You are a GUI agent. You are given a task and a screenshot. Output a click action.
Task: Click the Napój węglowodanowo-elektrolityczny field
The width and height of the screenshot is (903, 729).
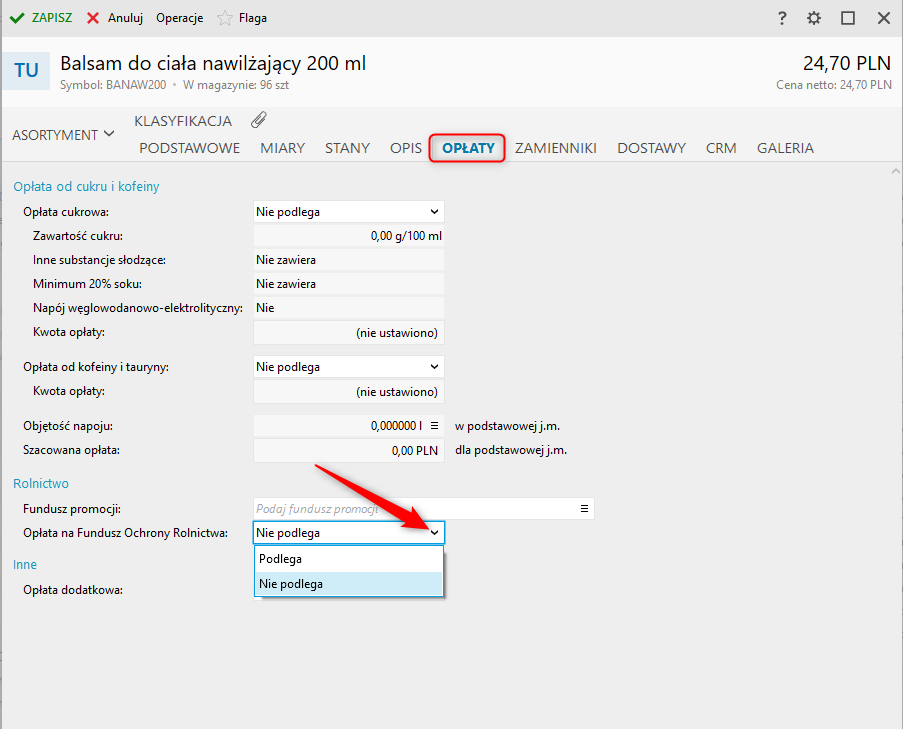tap(348, 308)
